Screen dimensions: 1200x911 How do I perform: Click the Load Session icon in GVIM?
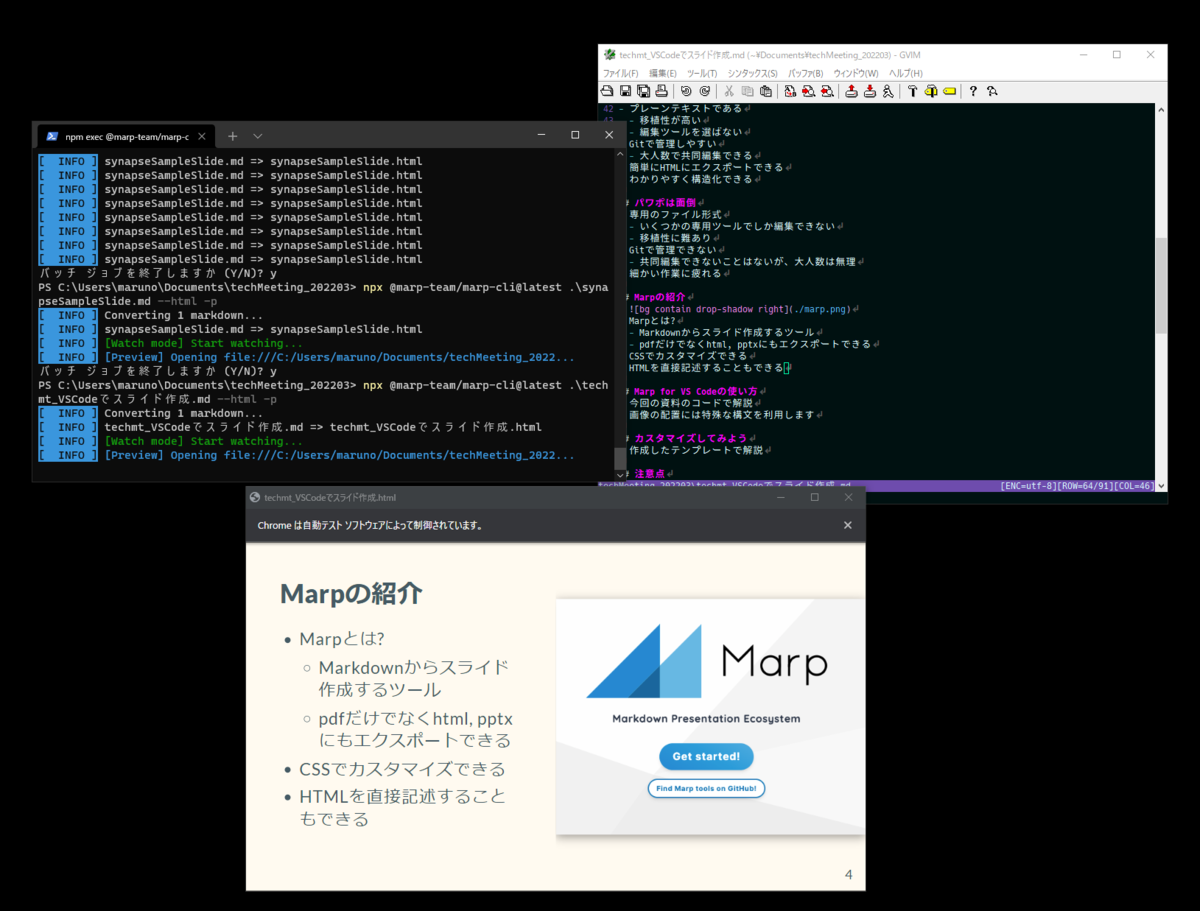(x=851, y=91)
